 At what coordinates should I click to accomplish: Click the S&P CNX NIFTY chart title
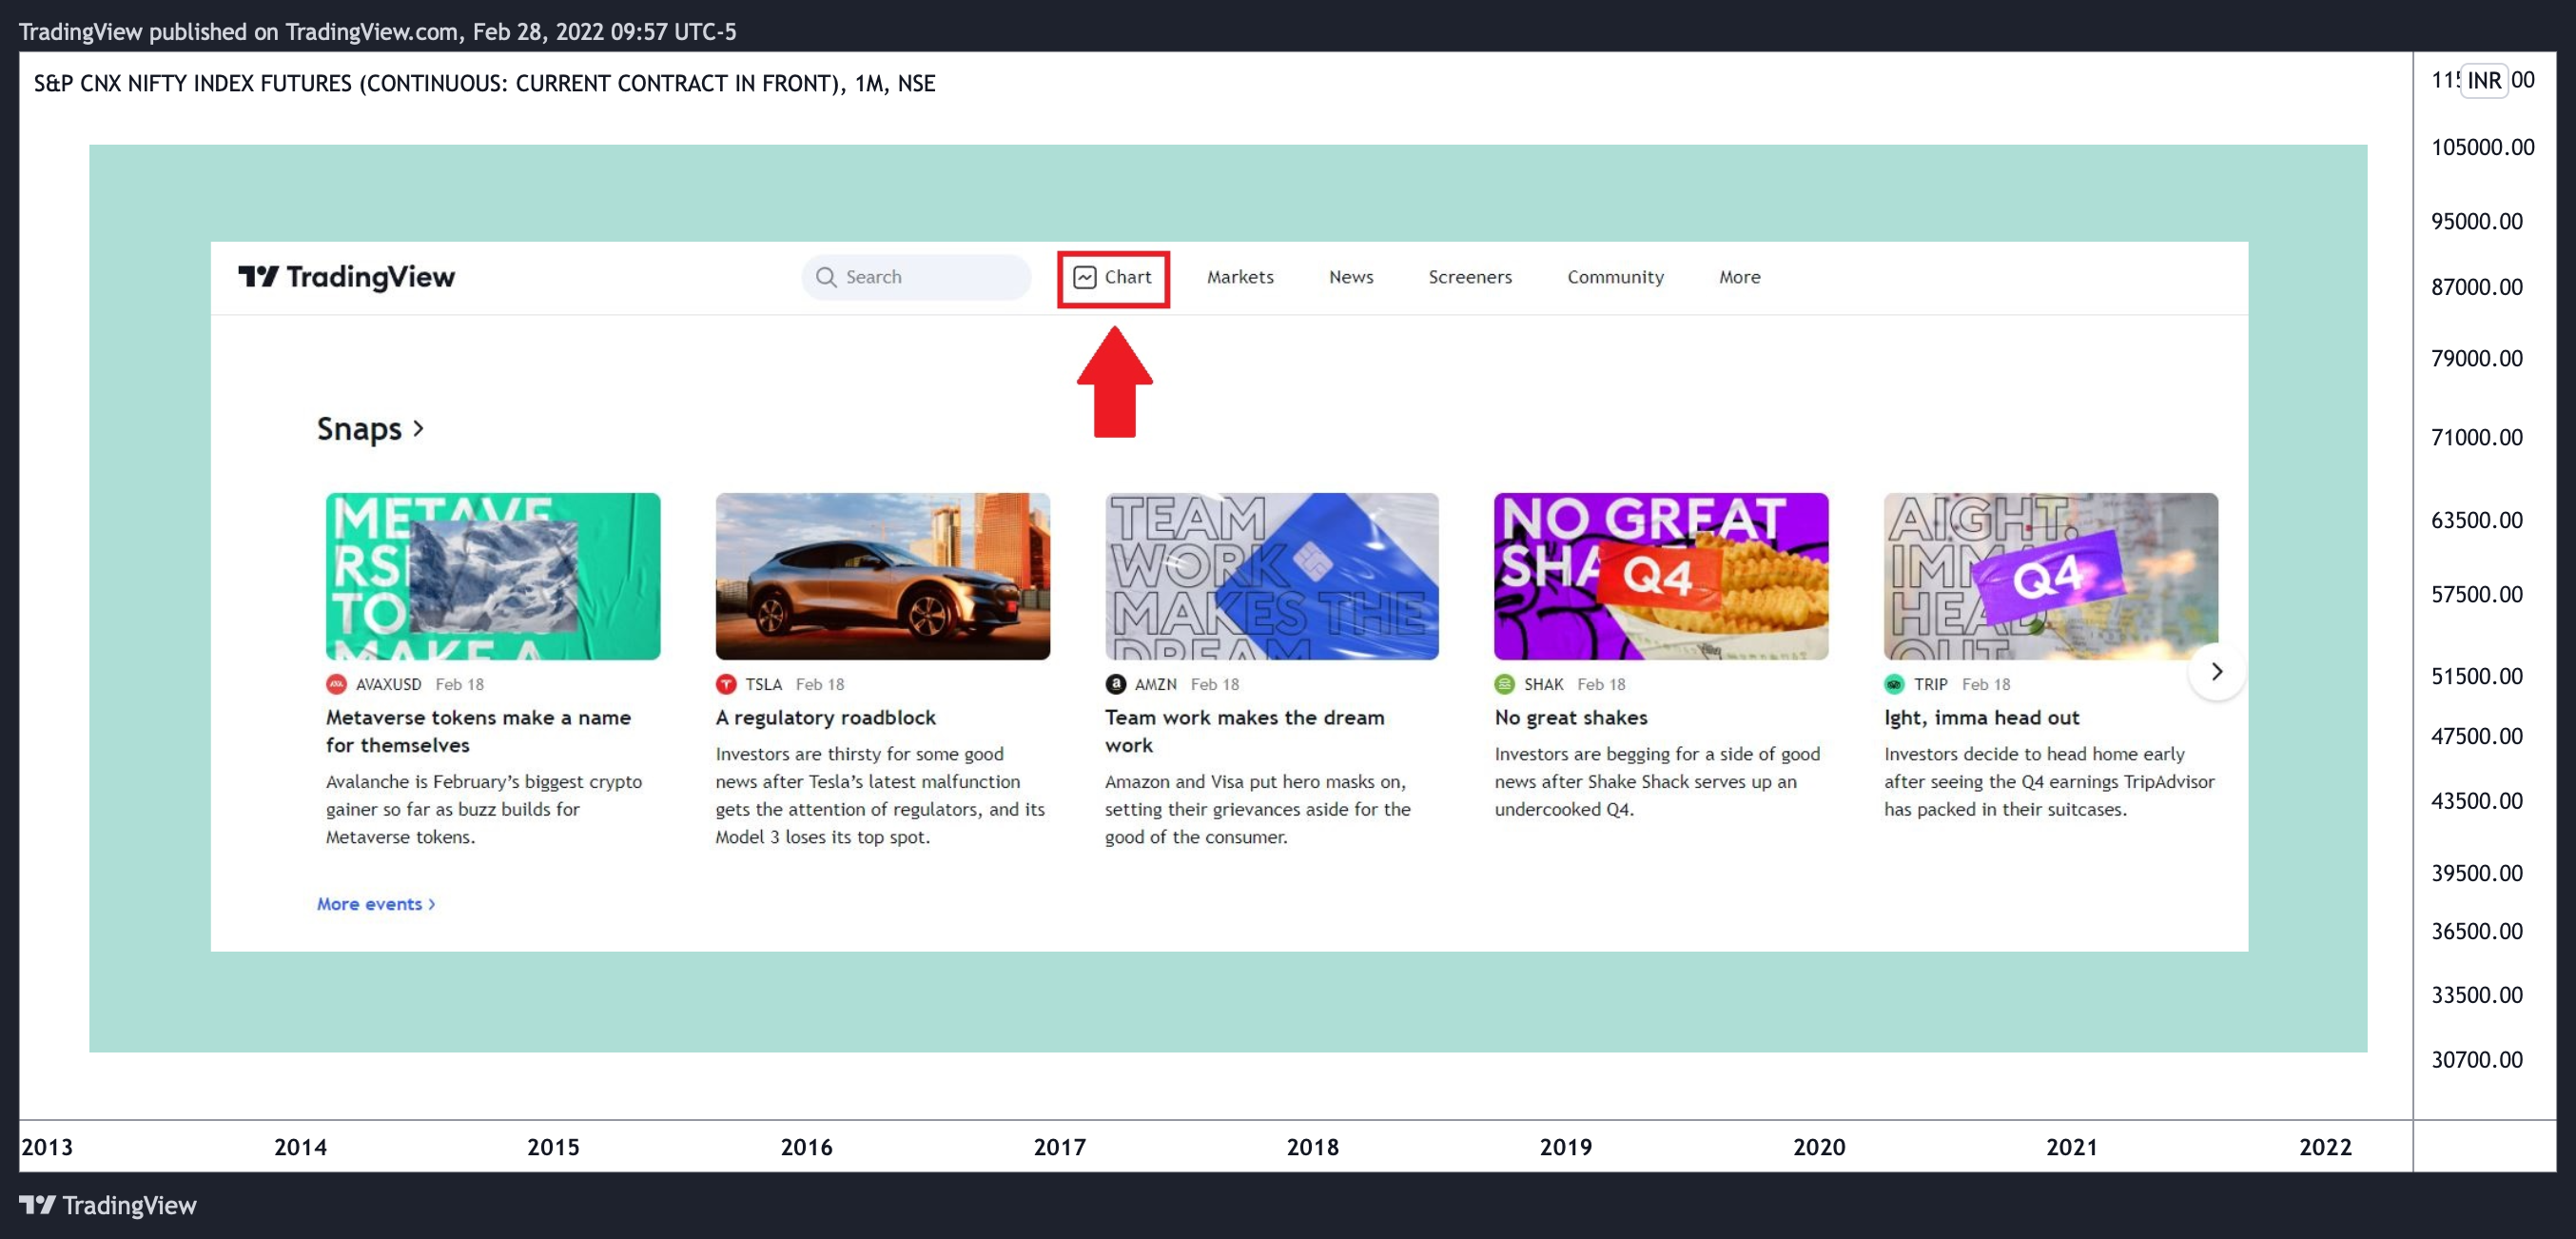click(484, 83)
